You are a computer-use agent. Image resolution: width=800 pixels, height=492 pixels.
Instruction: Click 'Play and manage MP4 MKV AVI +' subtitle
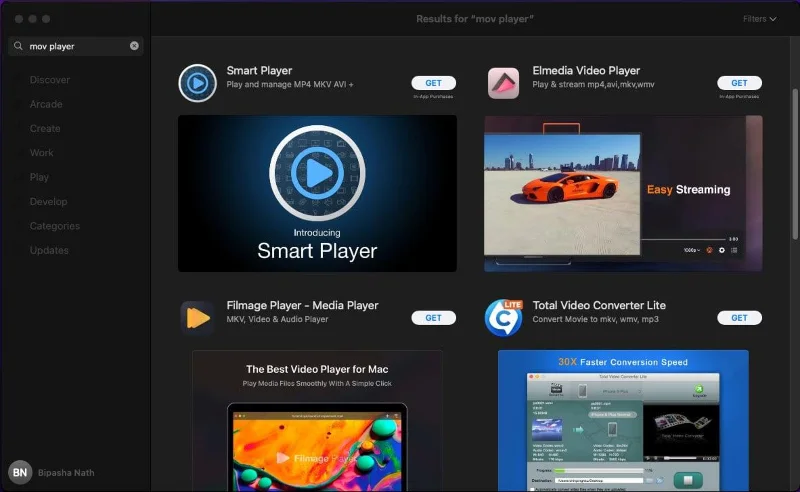pos(290,84)
